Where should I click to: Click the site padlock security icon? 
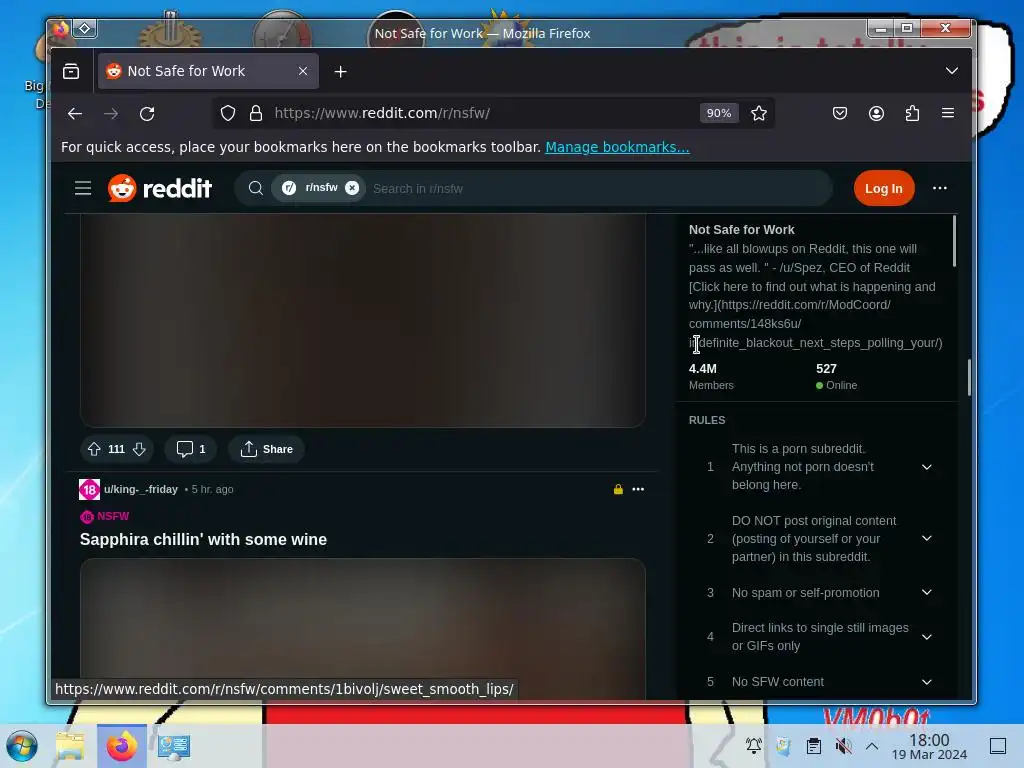point(256,114)
